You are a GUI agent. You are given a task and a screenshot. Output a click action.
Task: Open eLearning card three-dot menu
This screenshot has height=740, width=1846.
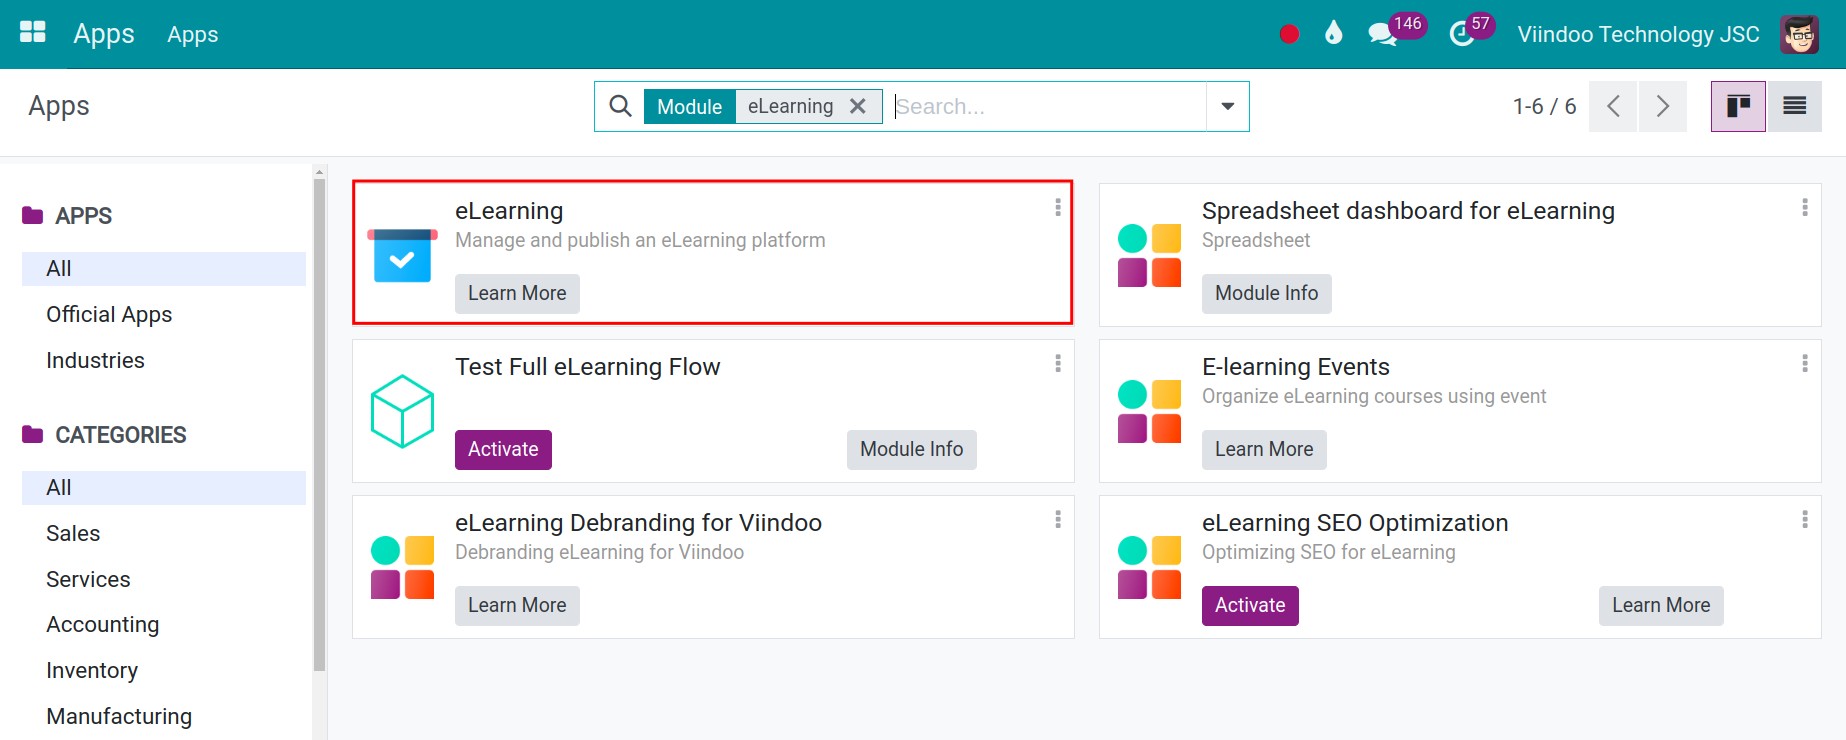point(1057,207)
